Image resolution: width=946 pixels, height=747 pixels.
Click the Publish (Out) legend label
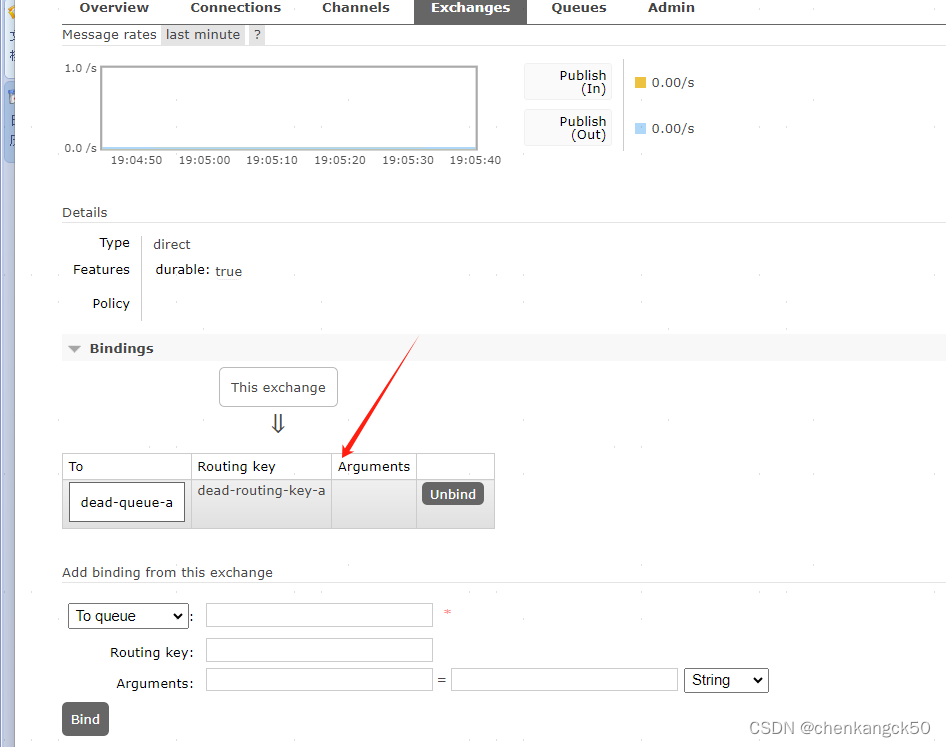[568, 127]
